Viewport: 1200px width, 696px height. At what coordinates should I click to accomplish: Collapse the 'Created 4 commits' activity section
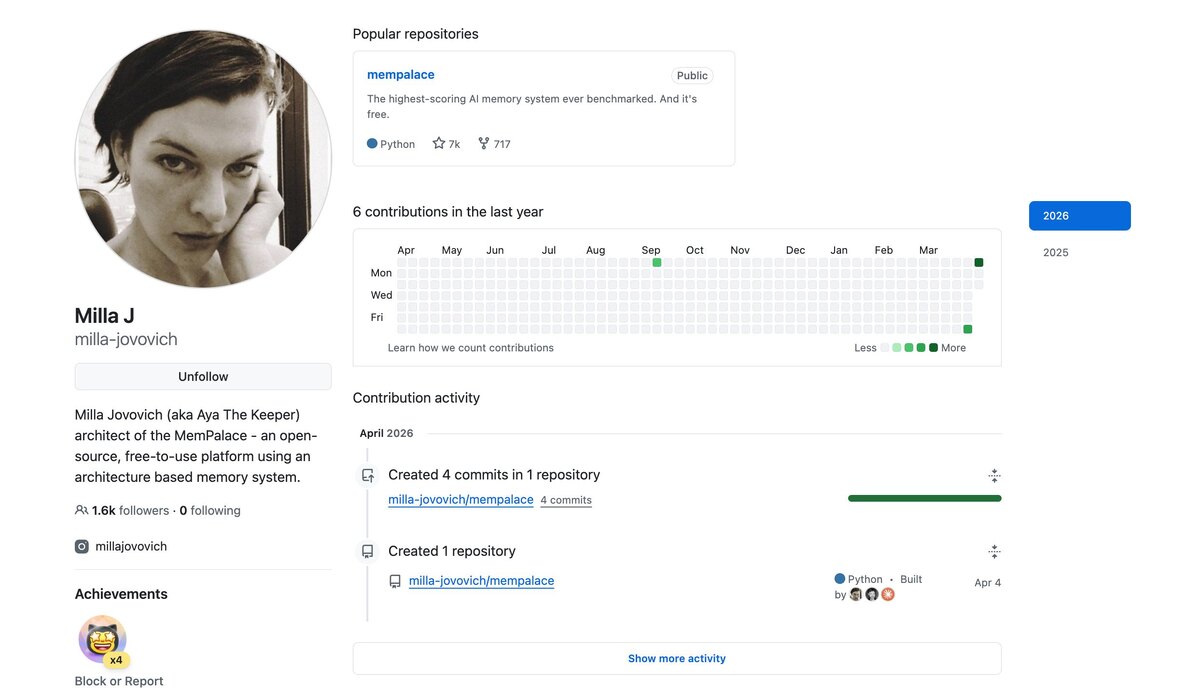tap(994, 476)
